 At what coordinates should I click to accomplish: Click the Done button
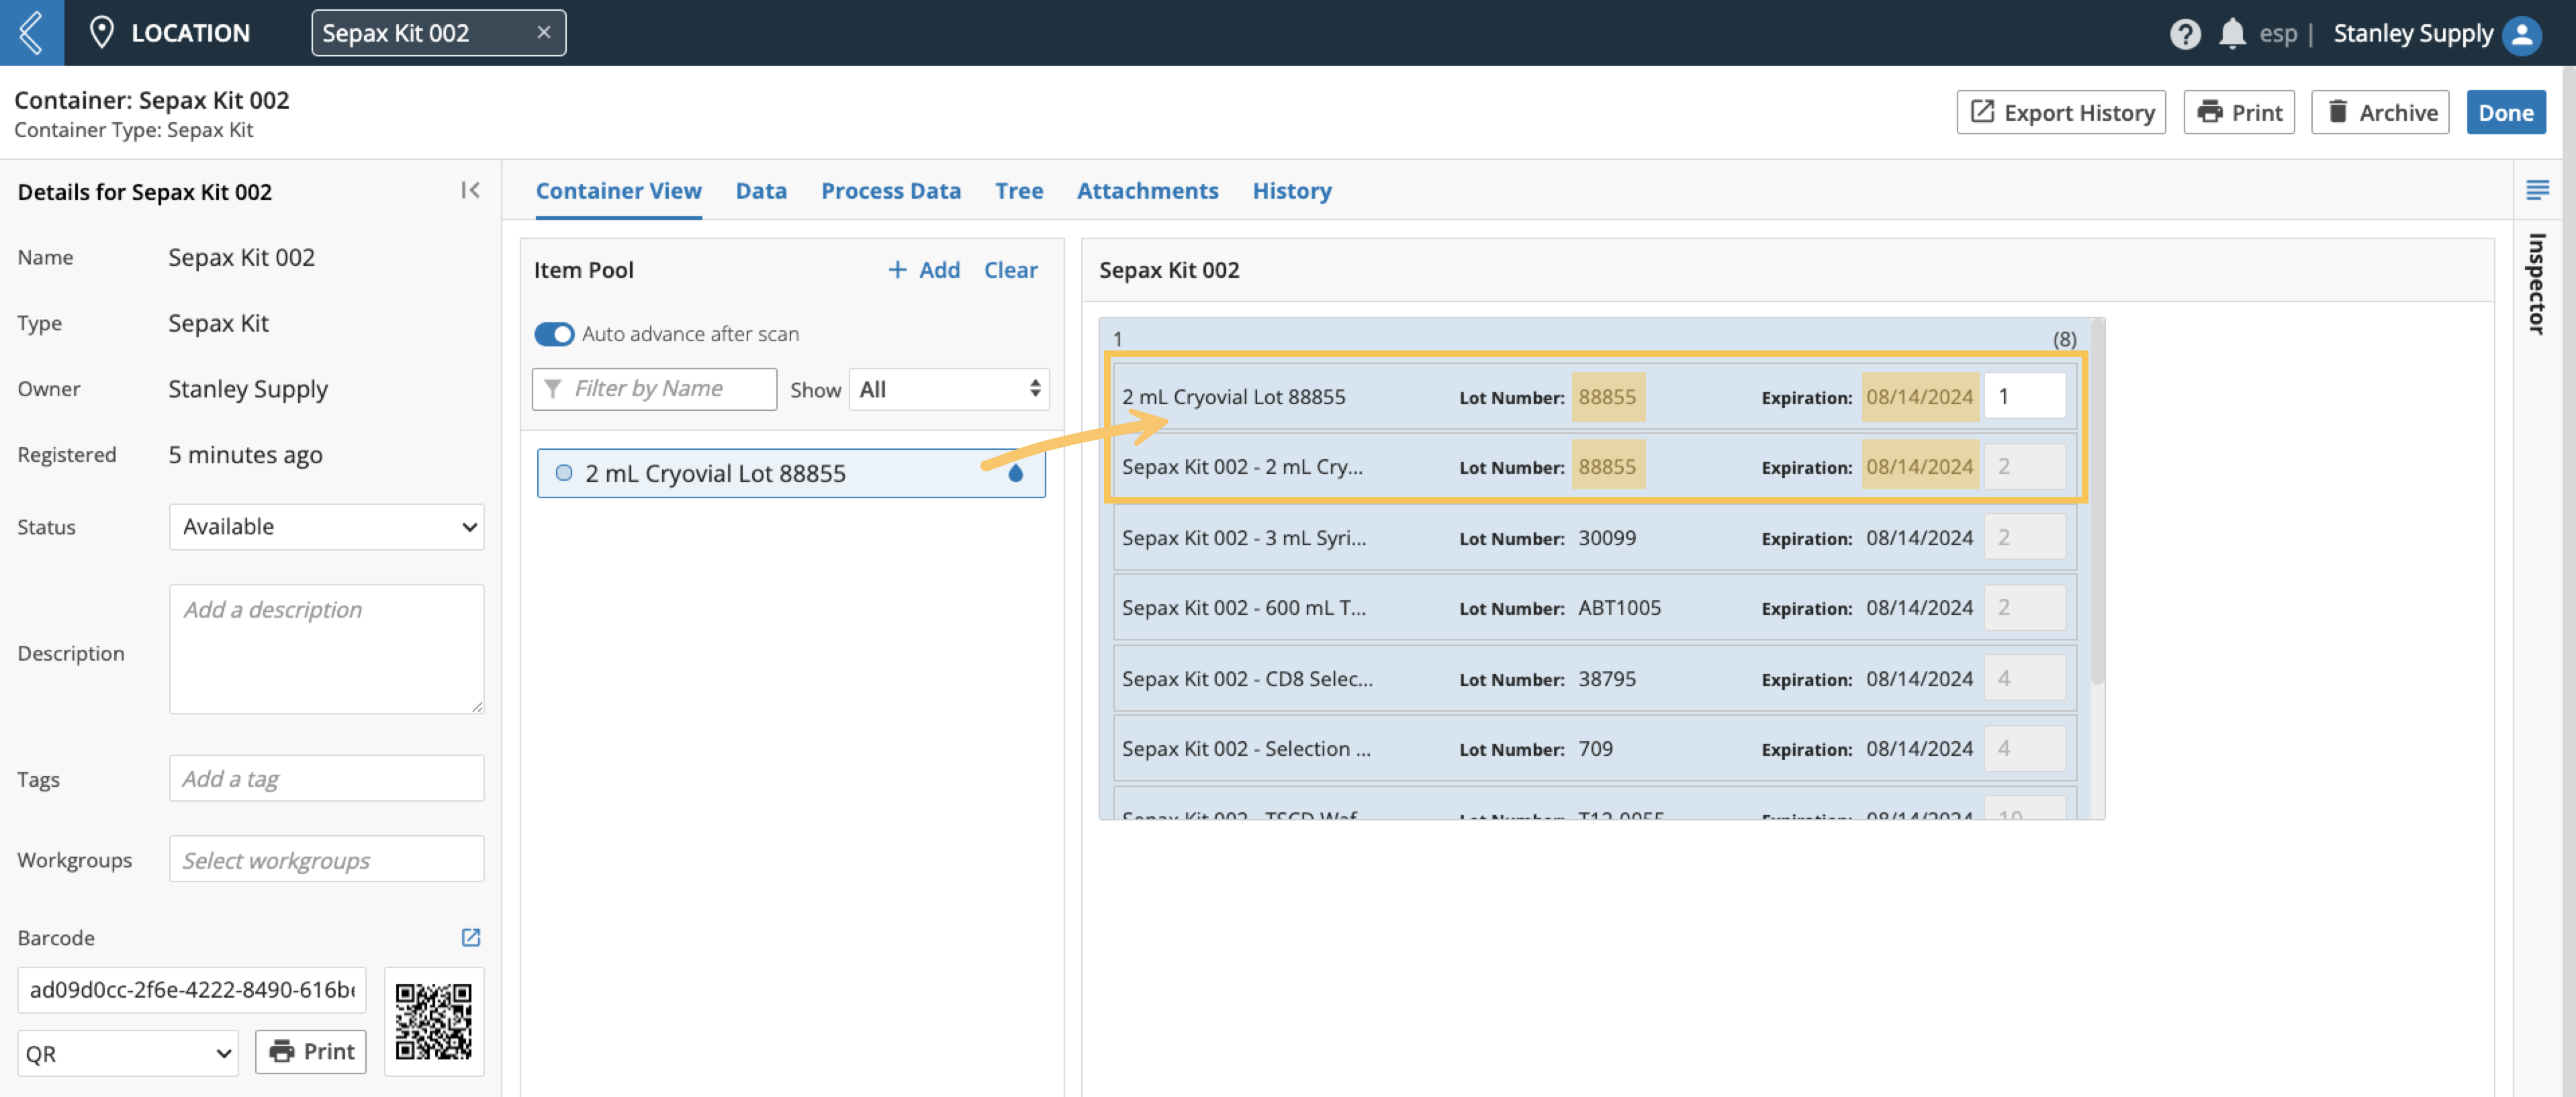pyautogui.click(x=2505, y=112)
